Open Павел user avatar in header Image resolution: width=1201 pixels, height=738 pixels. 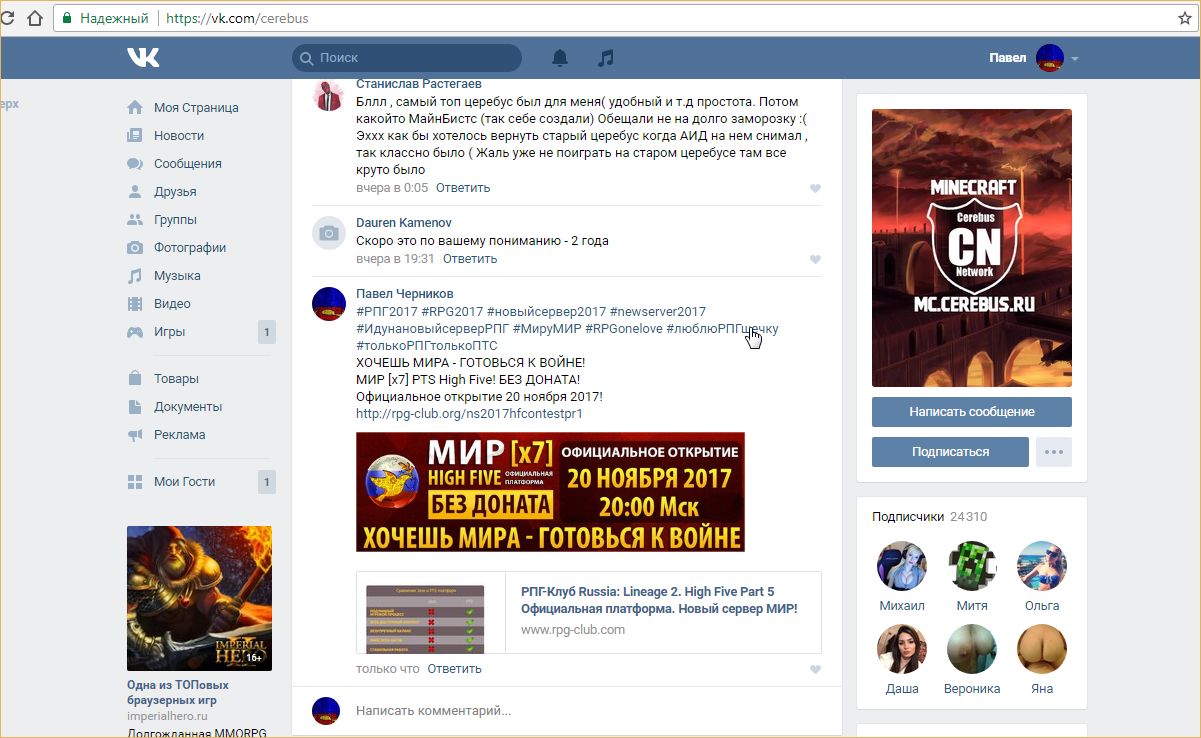1050,58
